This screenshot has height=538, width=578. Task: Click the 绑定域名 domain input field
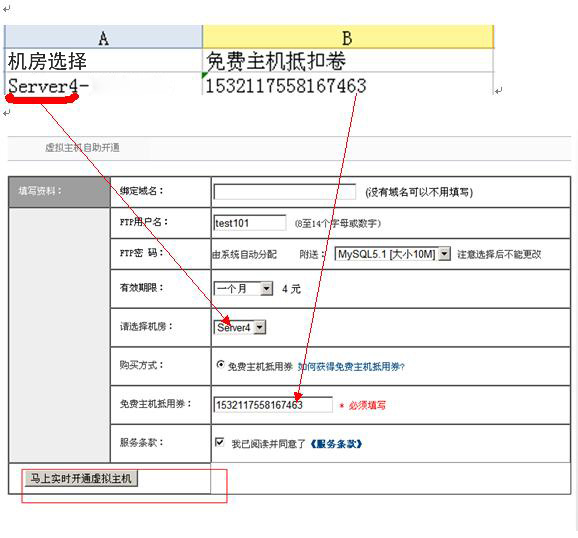(x=284, y=192)
